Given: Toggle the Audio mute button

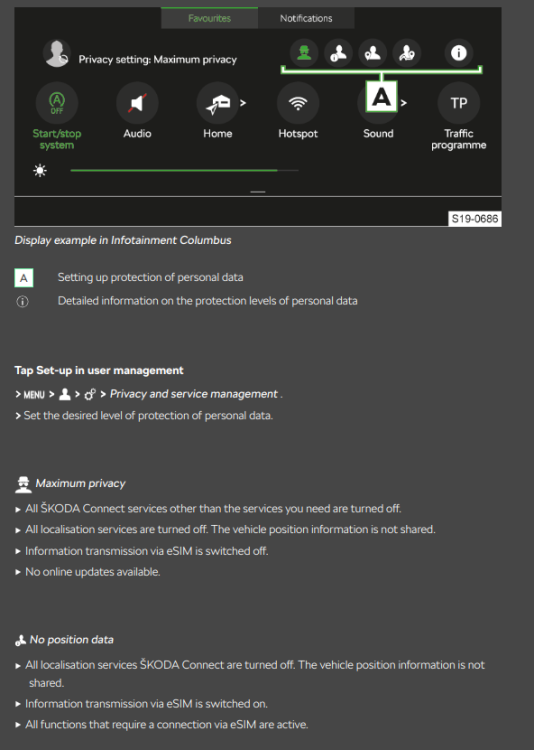Looking at the screenshot, I should [137, 103].
